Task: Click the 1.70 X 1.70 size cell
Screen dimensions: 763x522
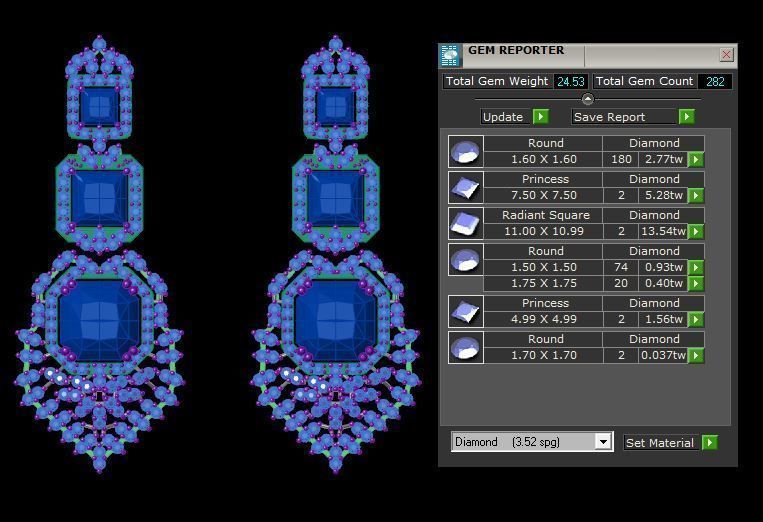Action: pyautogui.click(x=544, y=355)
